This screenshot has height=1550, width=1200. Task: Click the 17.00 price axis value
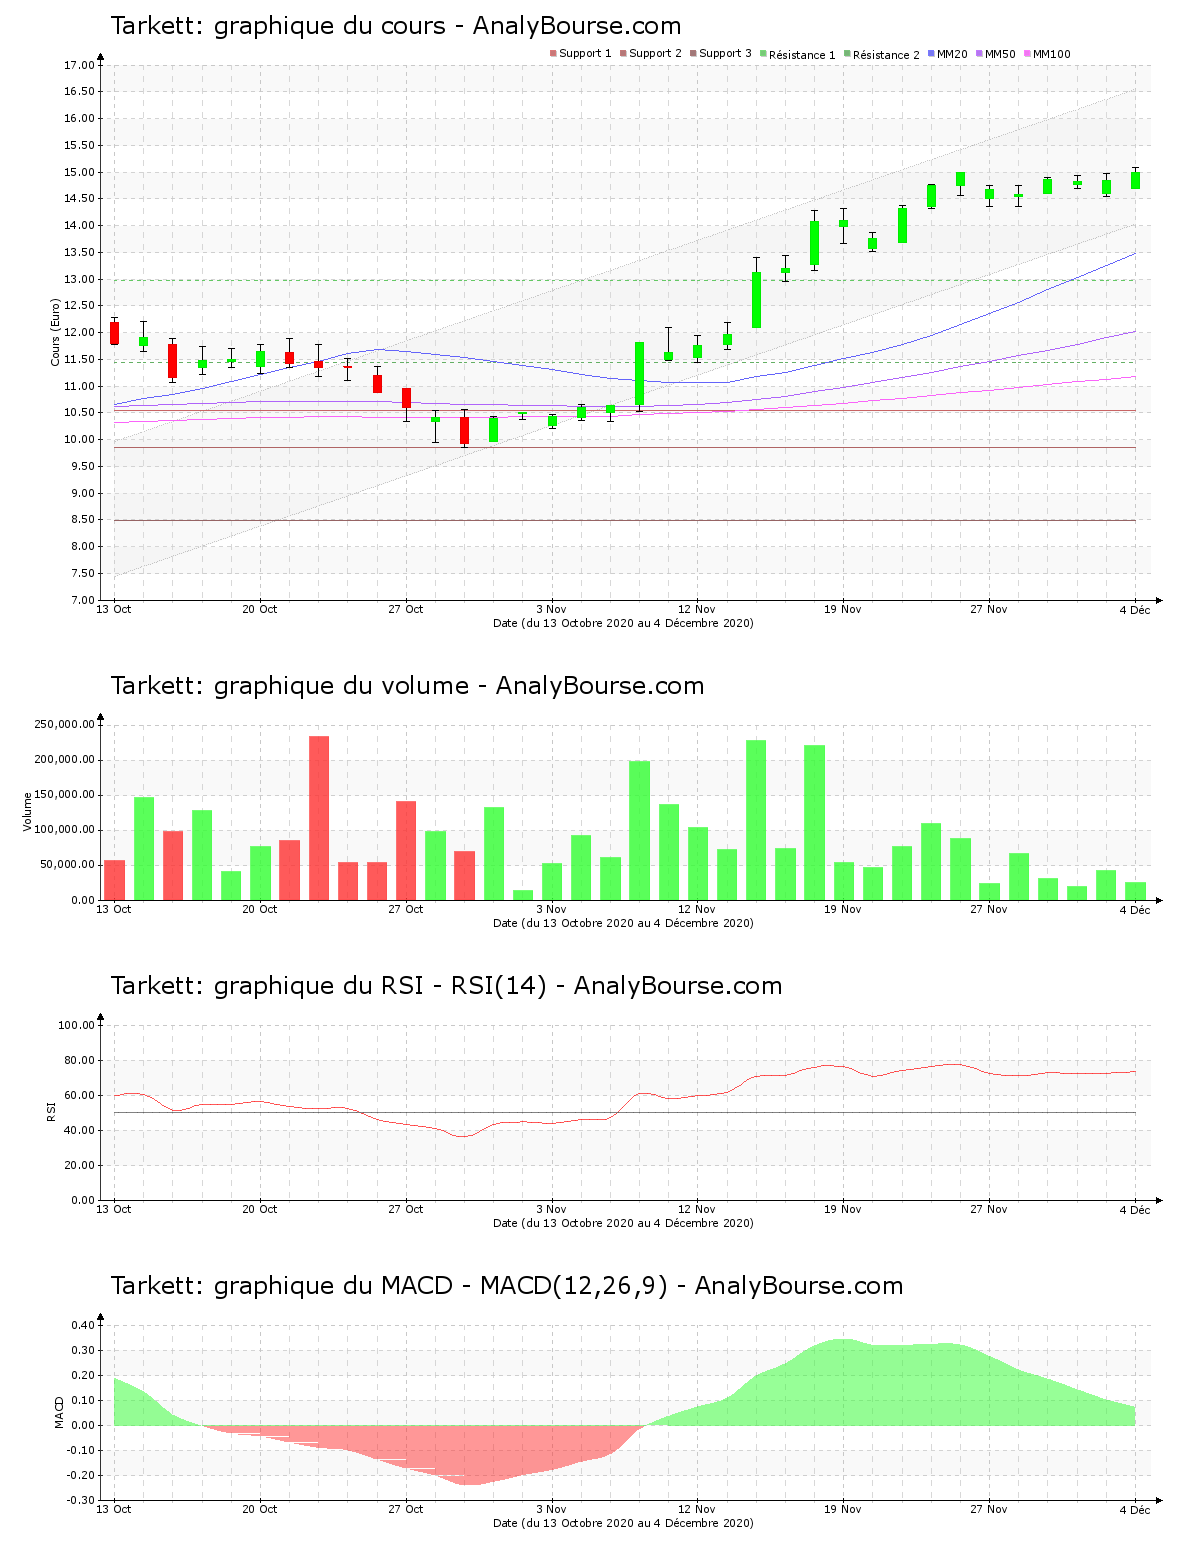click(79, 65)
